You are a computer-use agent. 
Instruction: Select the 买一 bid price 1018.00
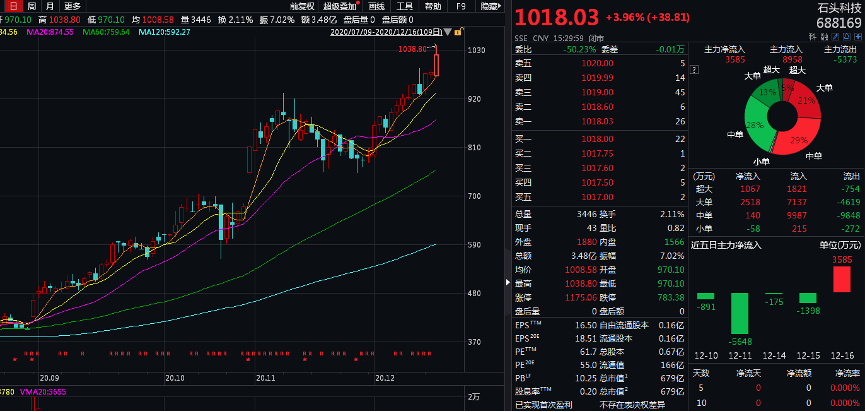[597, 139]
